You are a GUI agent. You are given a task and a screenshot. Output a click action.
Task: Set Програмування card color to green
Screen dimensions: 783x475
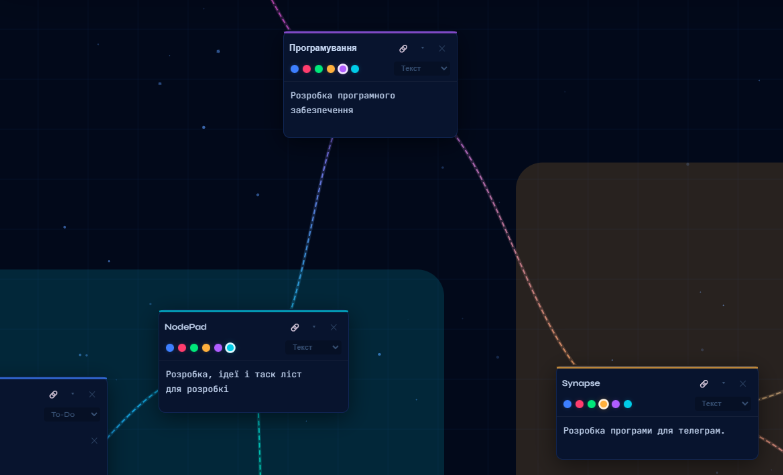pyautogui.click(x=319, y=69)
